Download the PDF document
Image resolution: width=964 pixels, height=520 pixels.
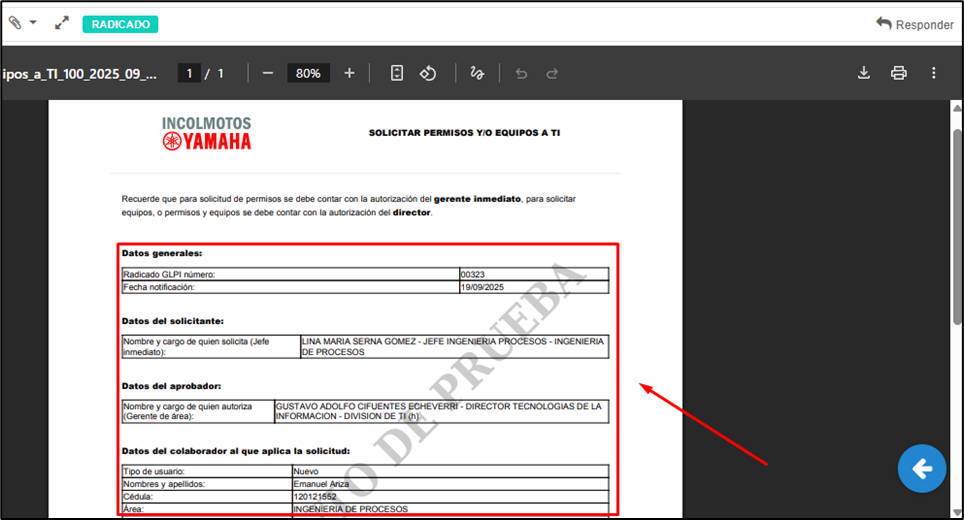(x=864, y=73)
